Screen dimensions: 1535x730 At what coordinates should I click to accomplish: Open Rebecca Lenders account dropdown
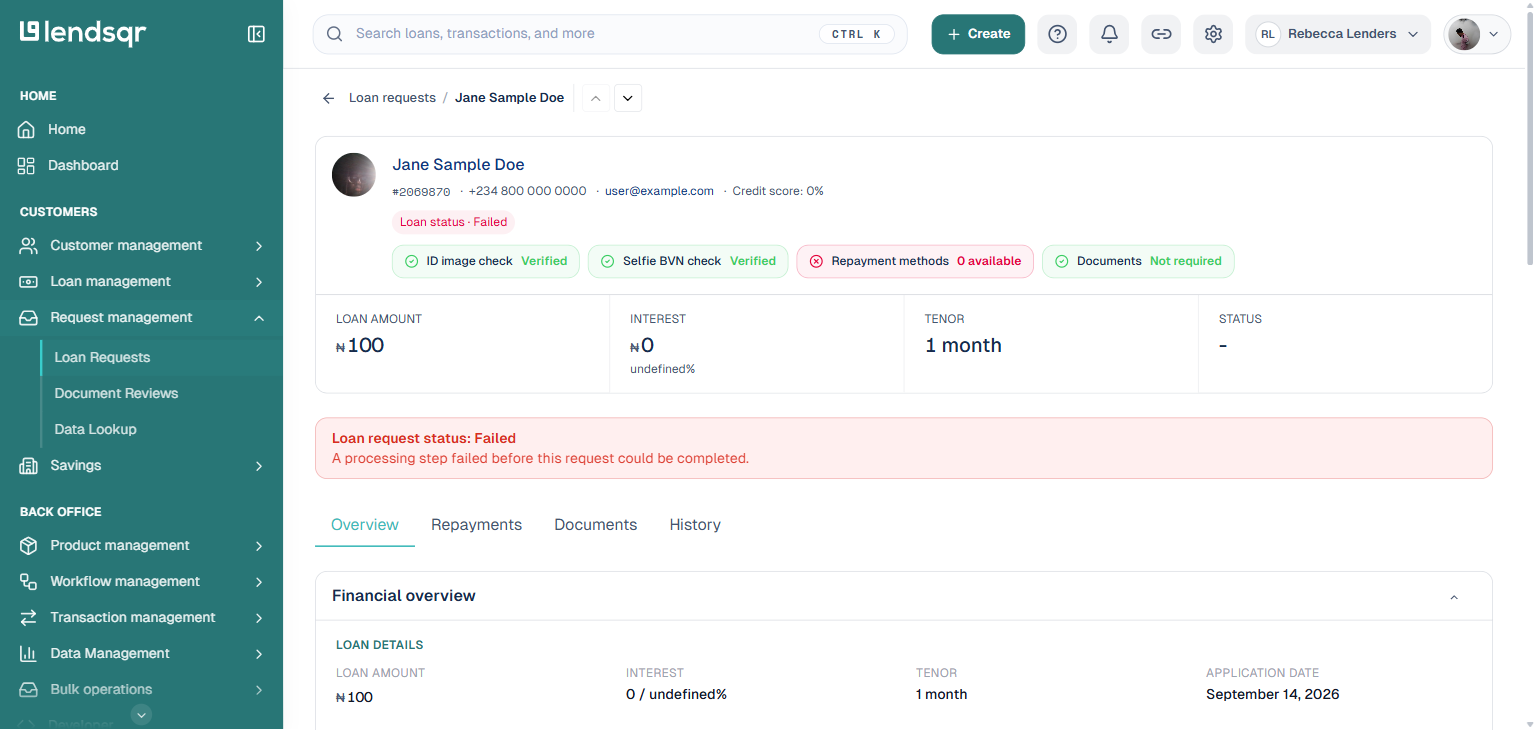[1338, 34]
